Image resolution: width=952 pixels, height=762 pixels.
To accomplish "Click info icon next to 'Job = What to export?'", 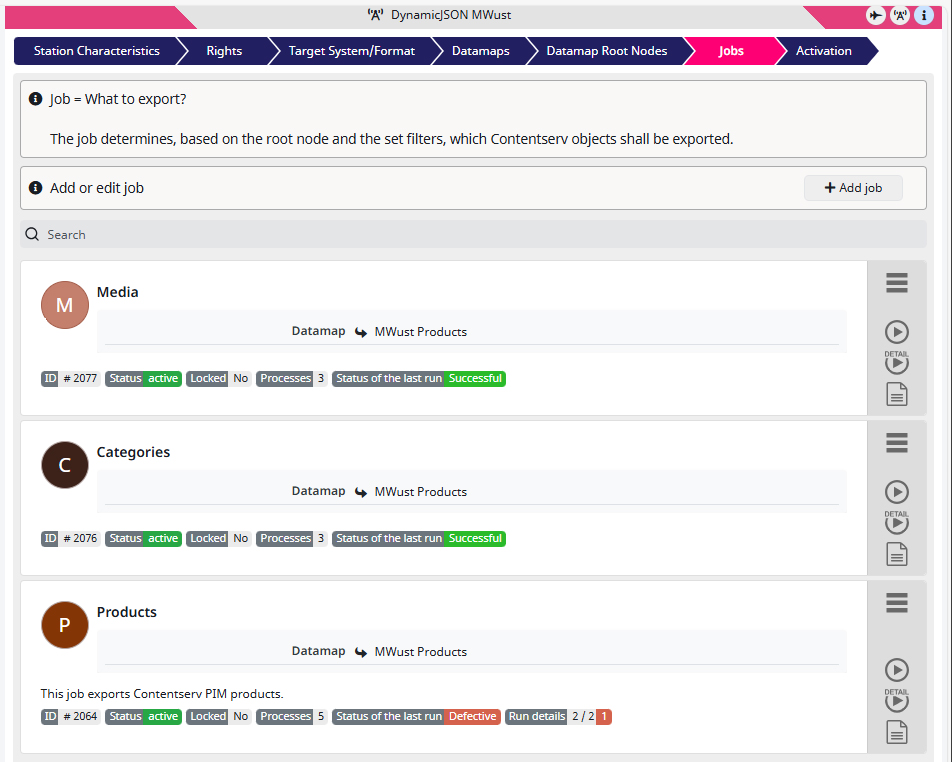I will [36, 98].
